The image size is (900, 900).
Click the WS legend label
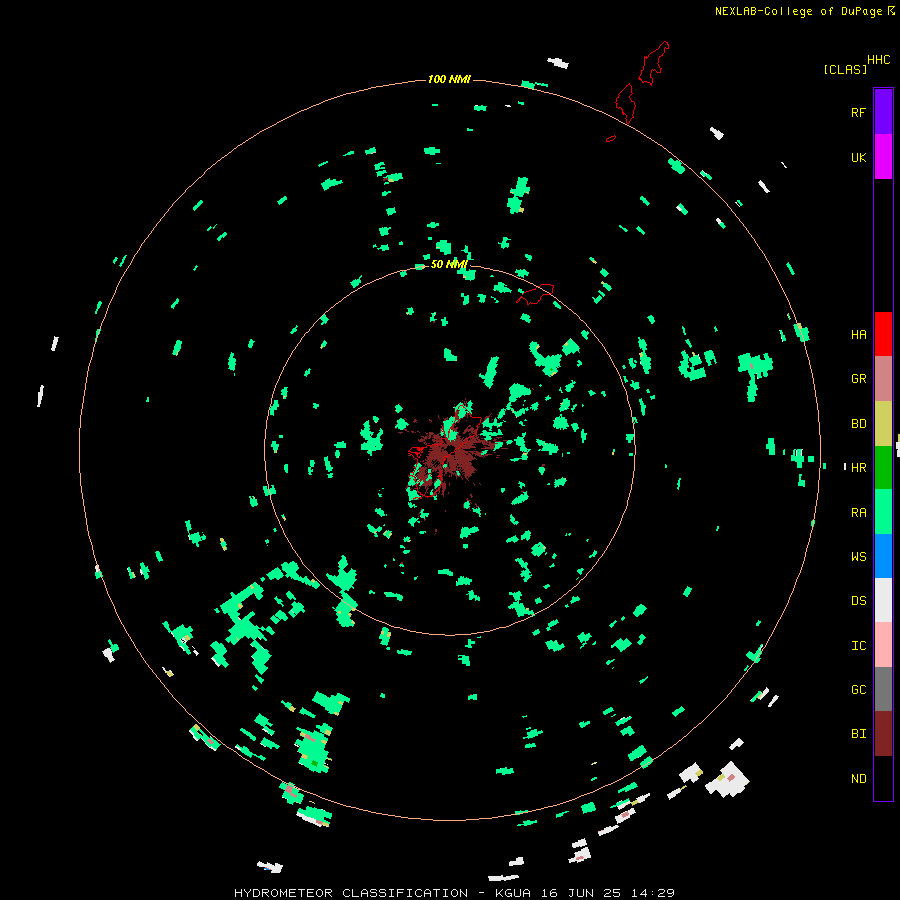click(858, 556)
